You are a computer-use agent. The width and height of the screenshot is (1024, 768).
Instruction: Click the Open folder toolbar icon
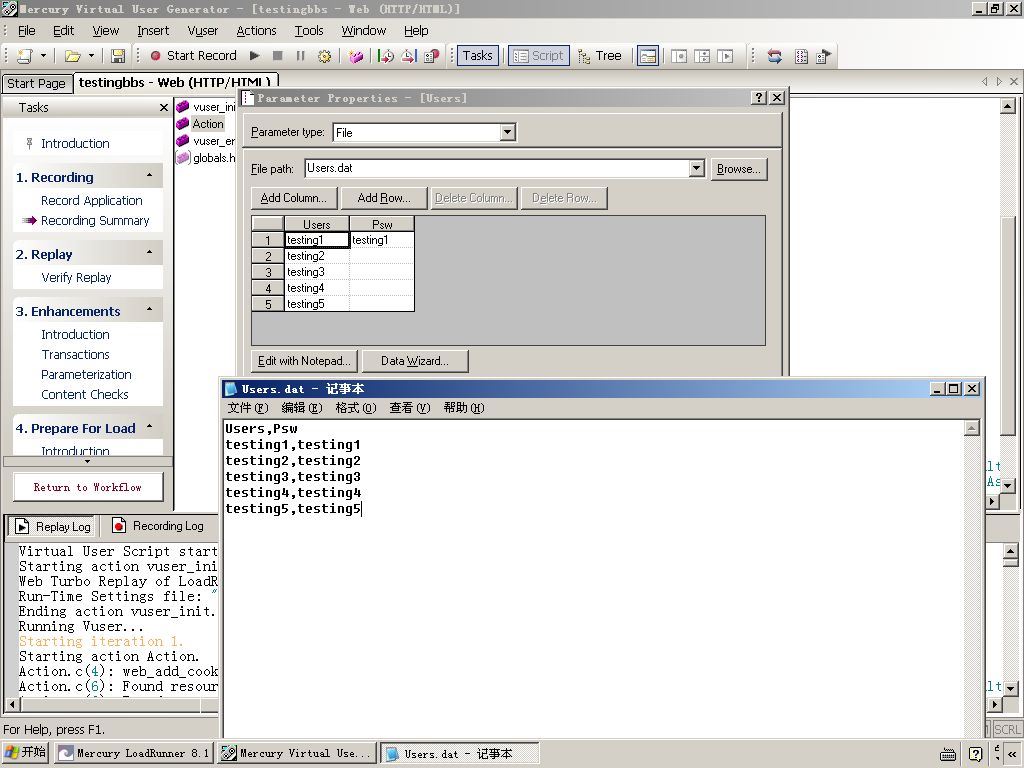coord(72,56)
